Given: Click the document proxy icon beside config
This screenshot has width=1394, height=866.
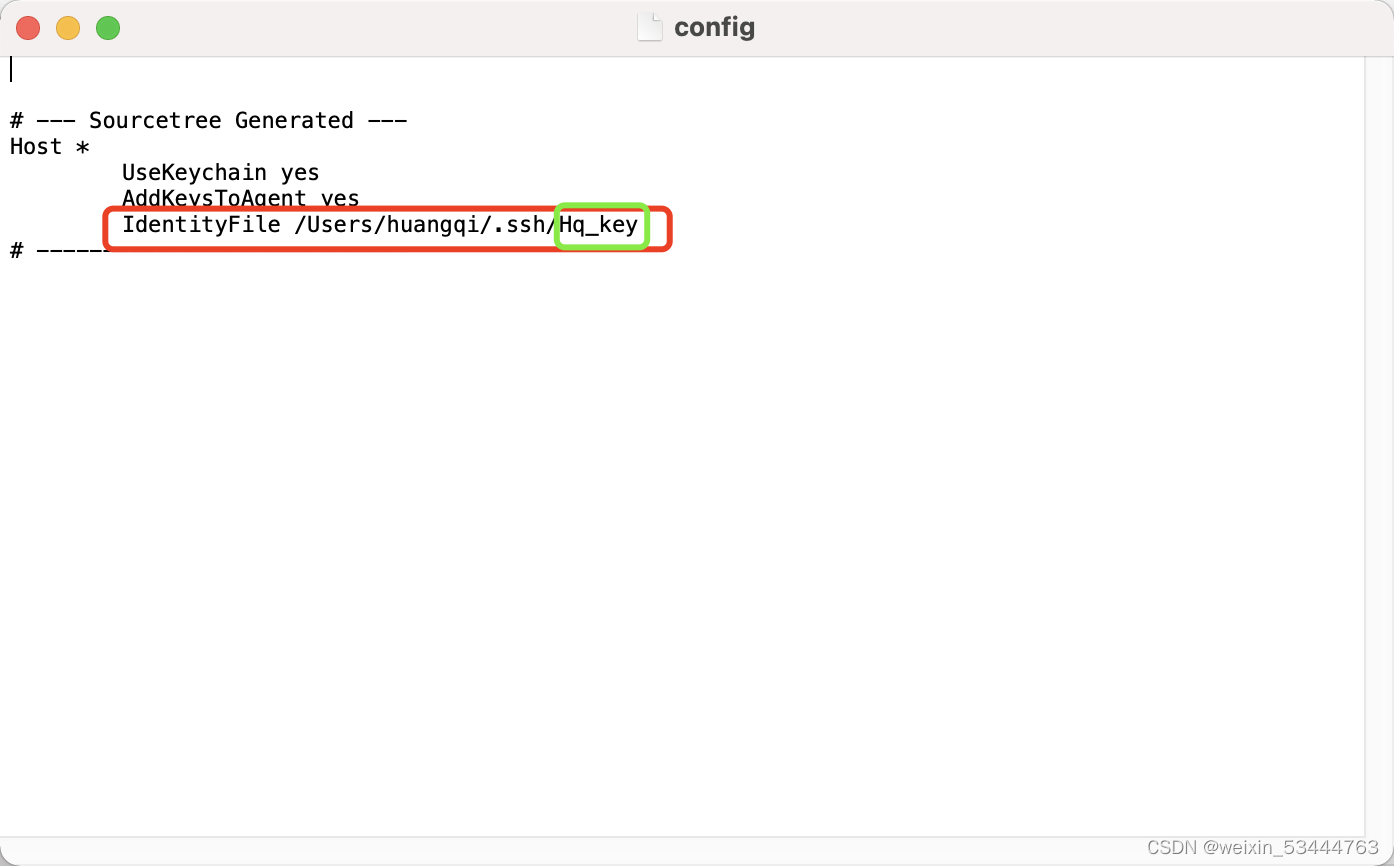Looking at the screenshot, I should [650, 27].
